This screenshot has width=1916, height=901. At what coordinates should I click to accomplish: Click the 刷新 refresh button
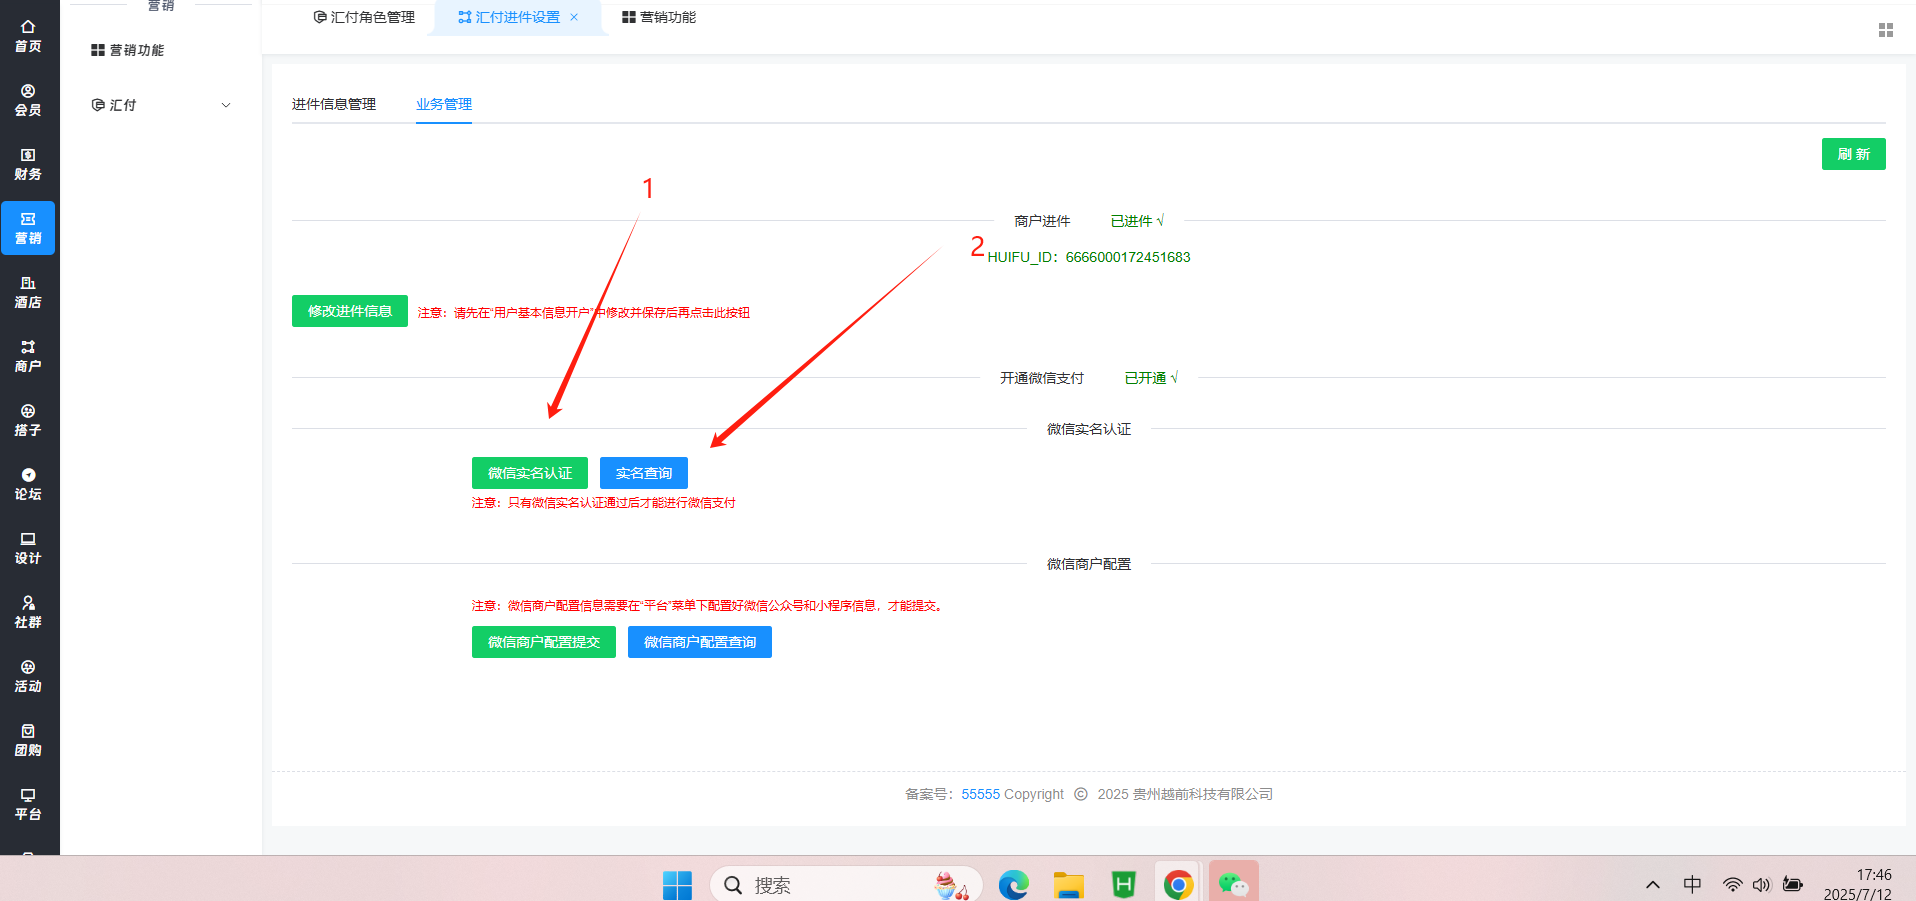point(1853,154)
